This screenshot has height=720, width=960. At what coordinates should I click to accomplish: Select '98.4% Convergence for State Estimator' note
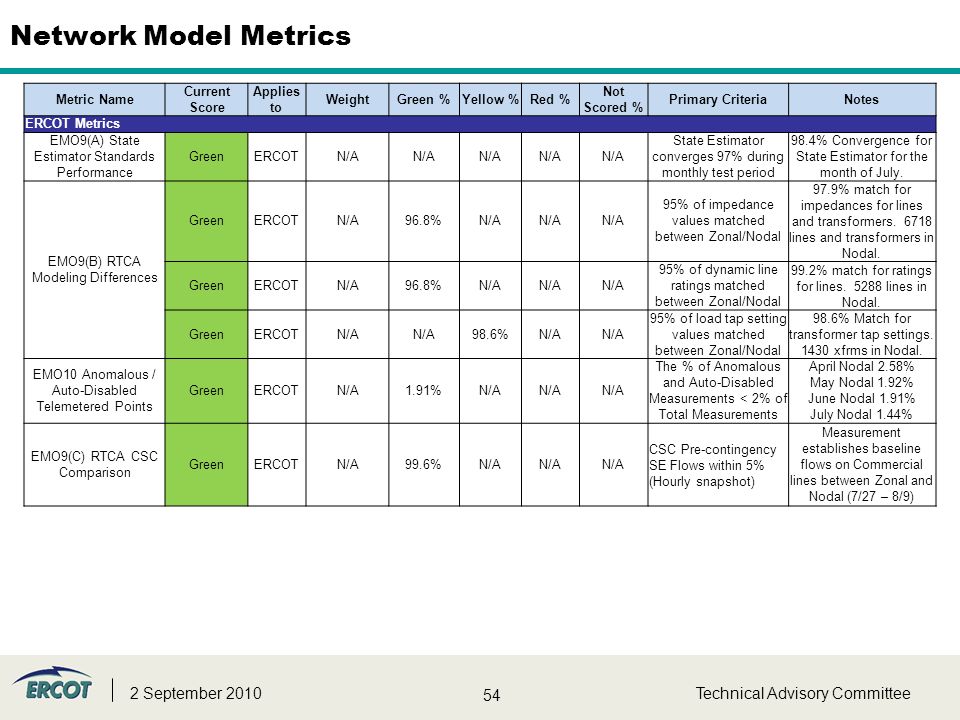861,156
